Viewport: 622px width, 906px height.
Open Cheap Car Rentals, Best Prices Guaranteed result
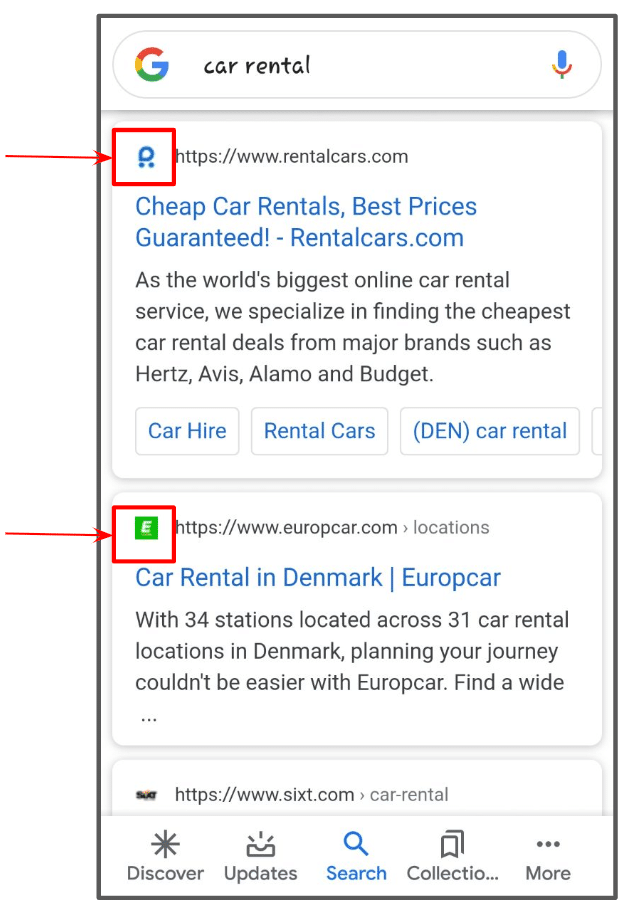[x=306, y=222]
